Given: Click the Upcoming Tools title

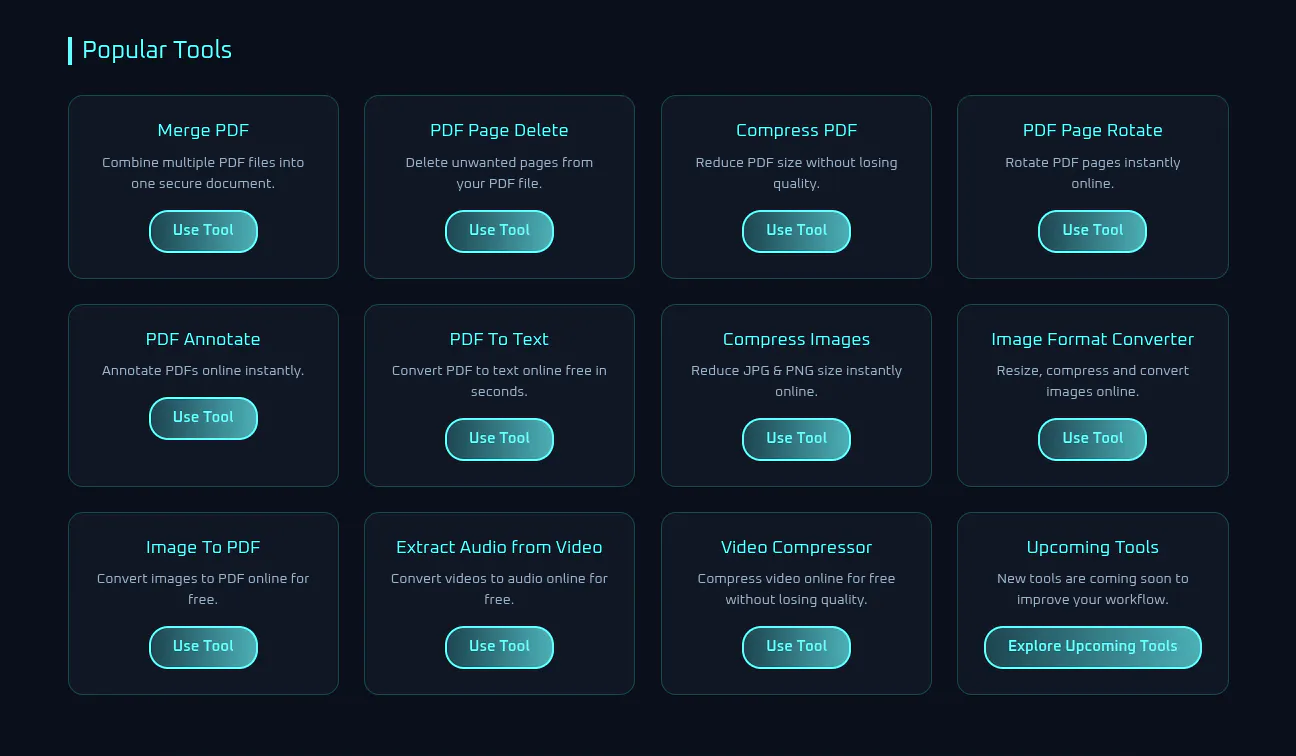Looking at the screenshot, I should coord(1092,547).
